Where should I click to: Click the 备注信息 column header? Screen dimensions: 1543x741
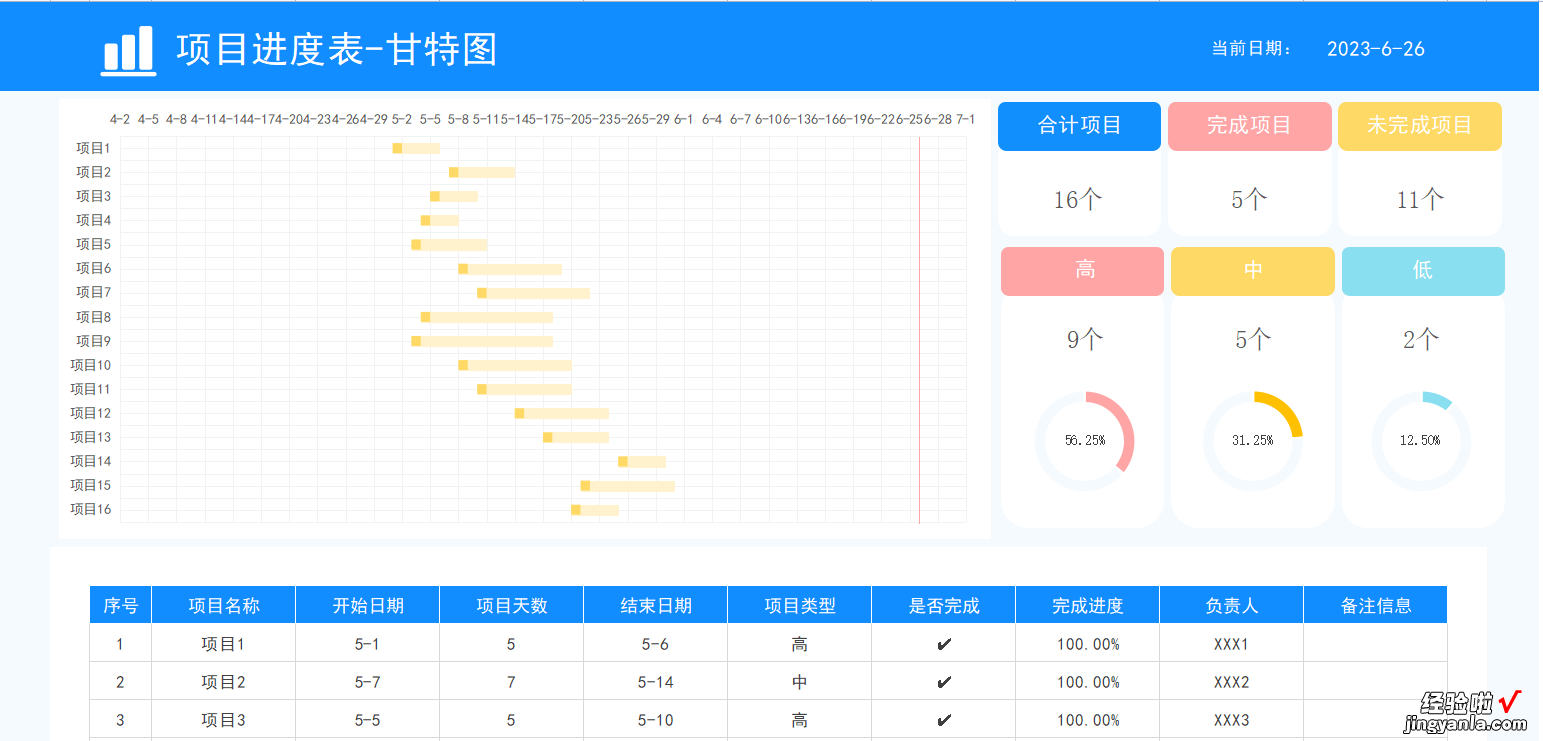point(1376,605)
